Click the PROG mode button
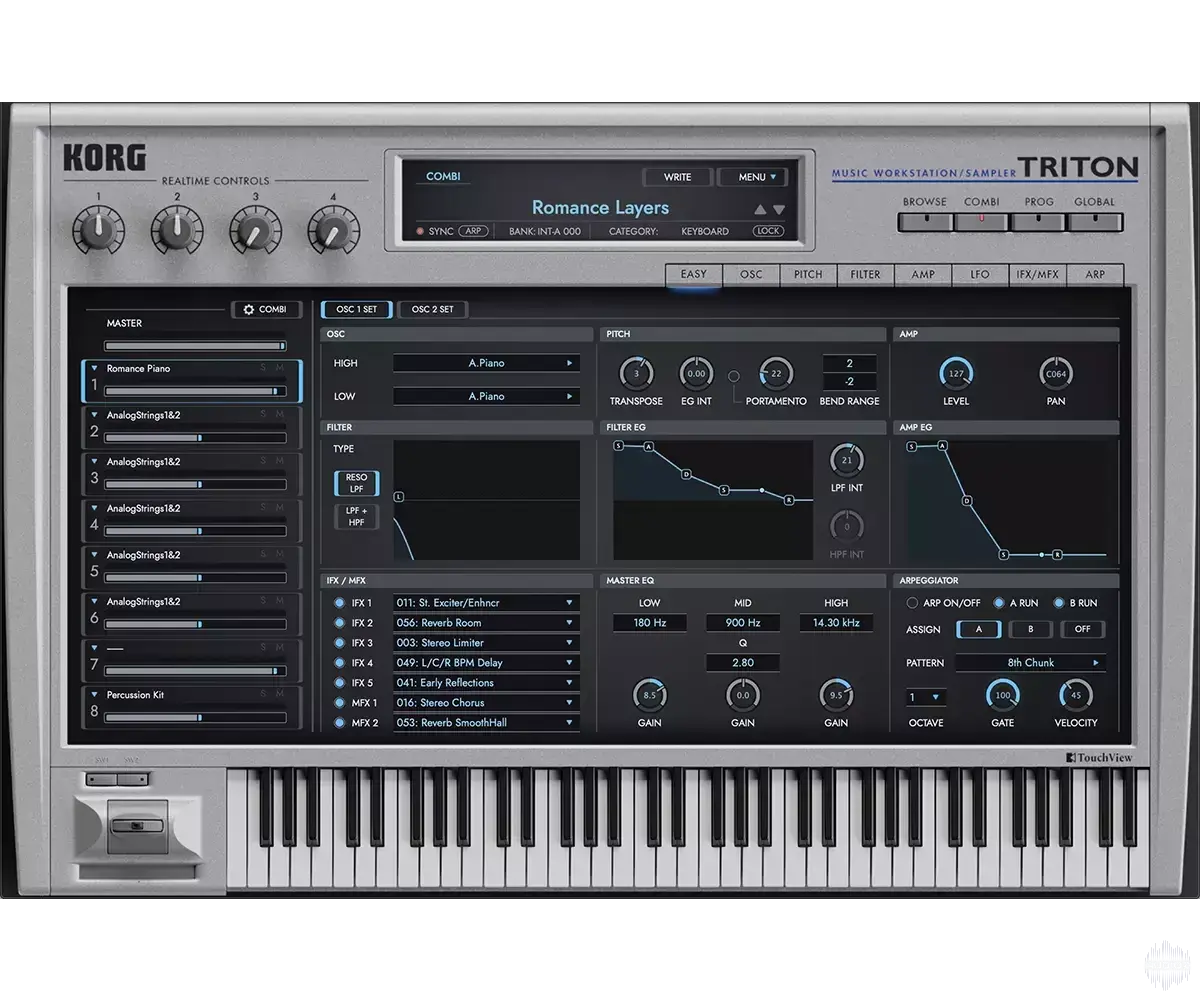Image resolution: width=1200 pixels, height=1000 pixels. pos(1039,221)
